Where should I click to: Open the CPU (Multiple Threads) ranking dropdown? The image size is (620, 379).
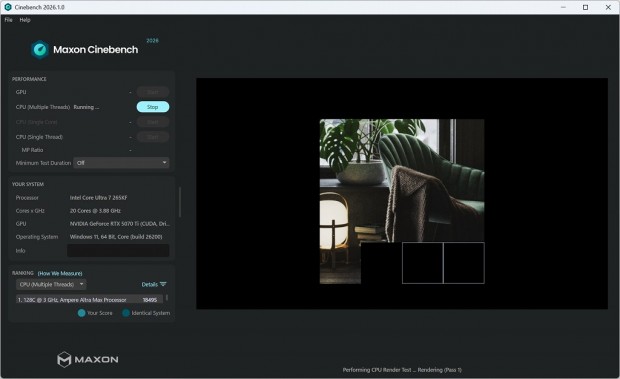(x=51, y=284)
